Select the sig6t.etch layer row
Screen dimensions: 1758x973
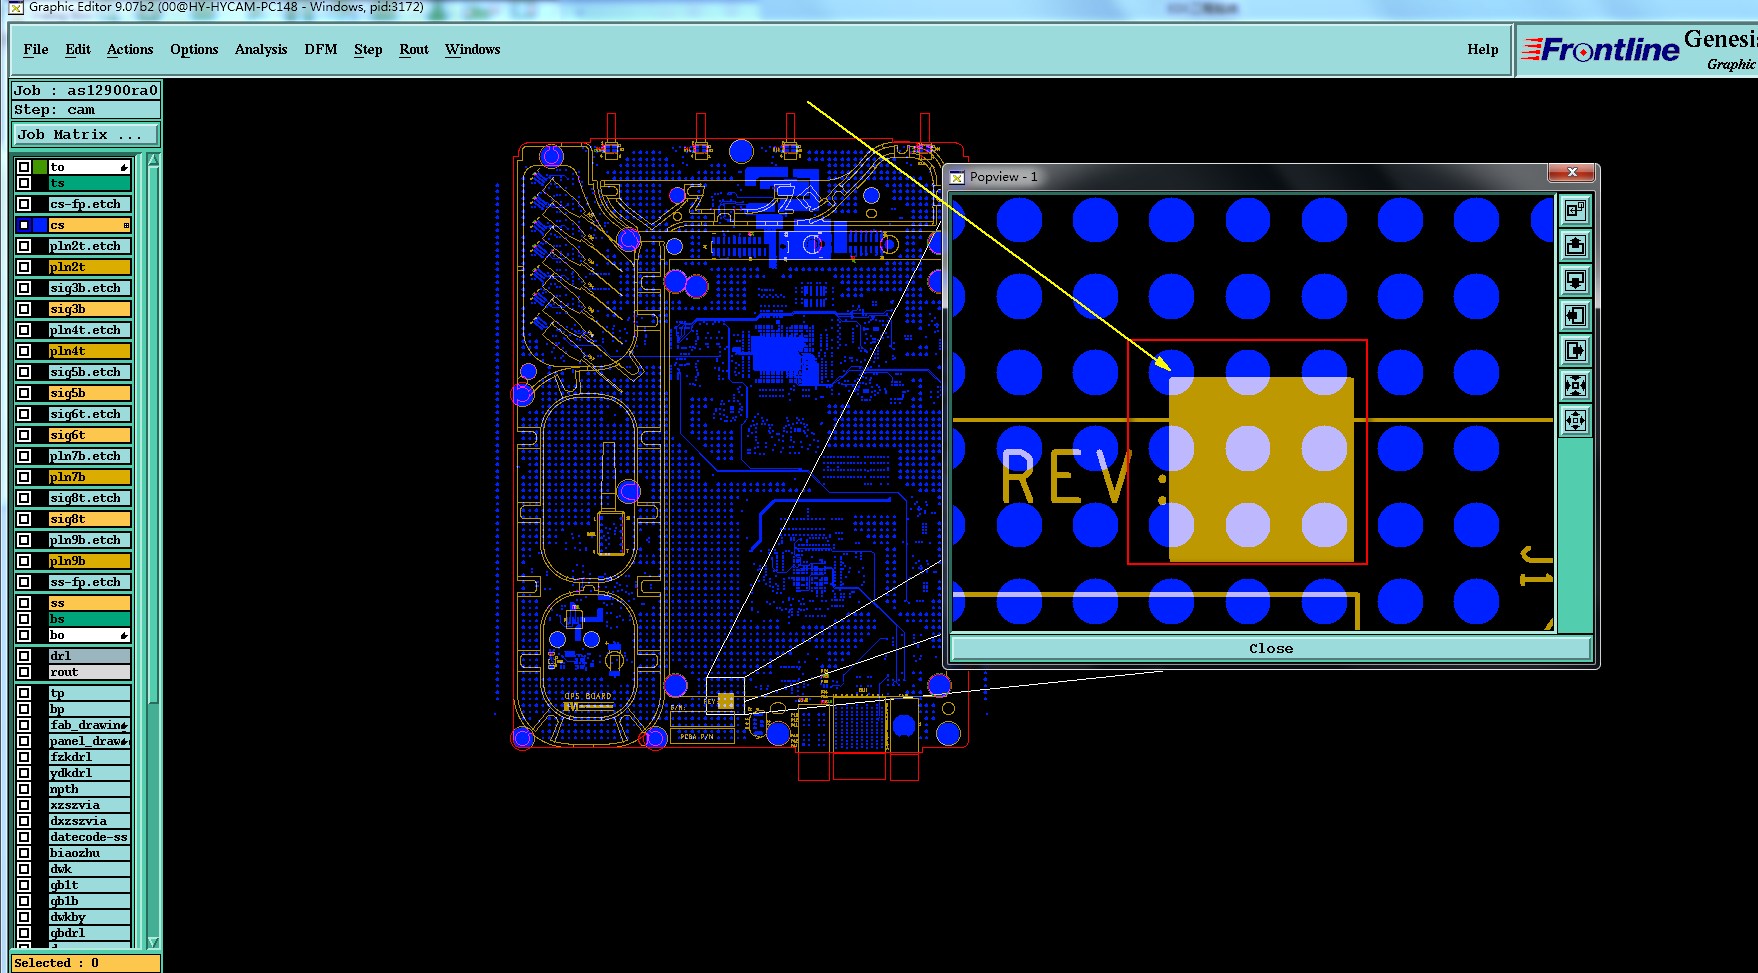click(90, 414)
